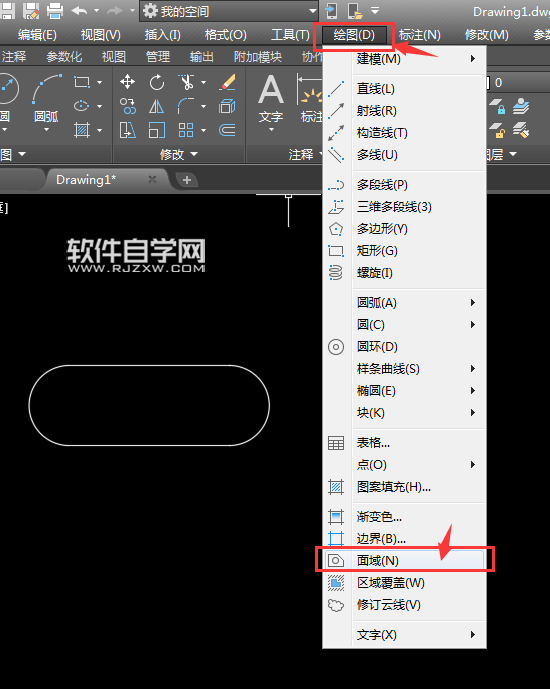This screenshot has height=689, width=550.
Task: Select the Stretch tool icon
Action: [x=127, y=130]
